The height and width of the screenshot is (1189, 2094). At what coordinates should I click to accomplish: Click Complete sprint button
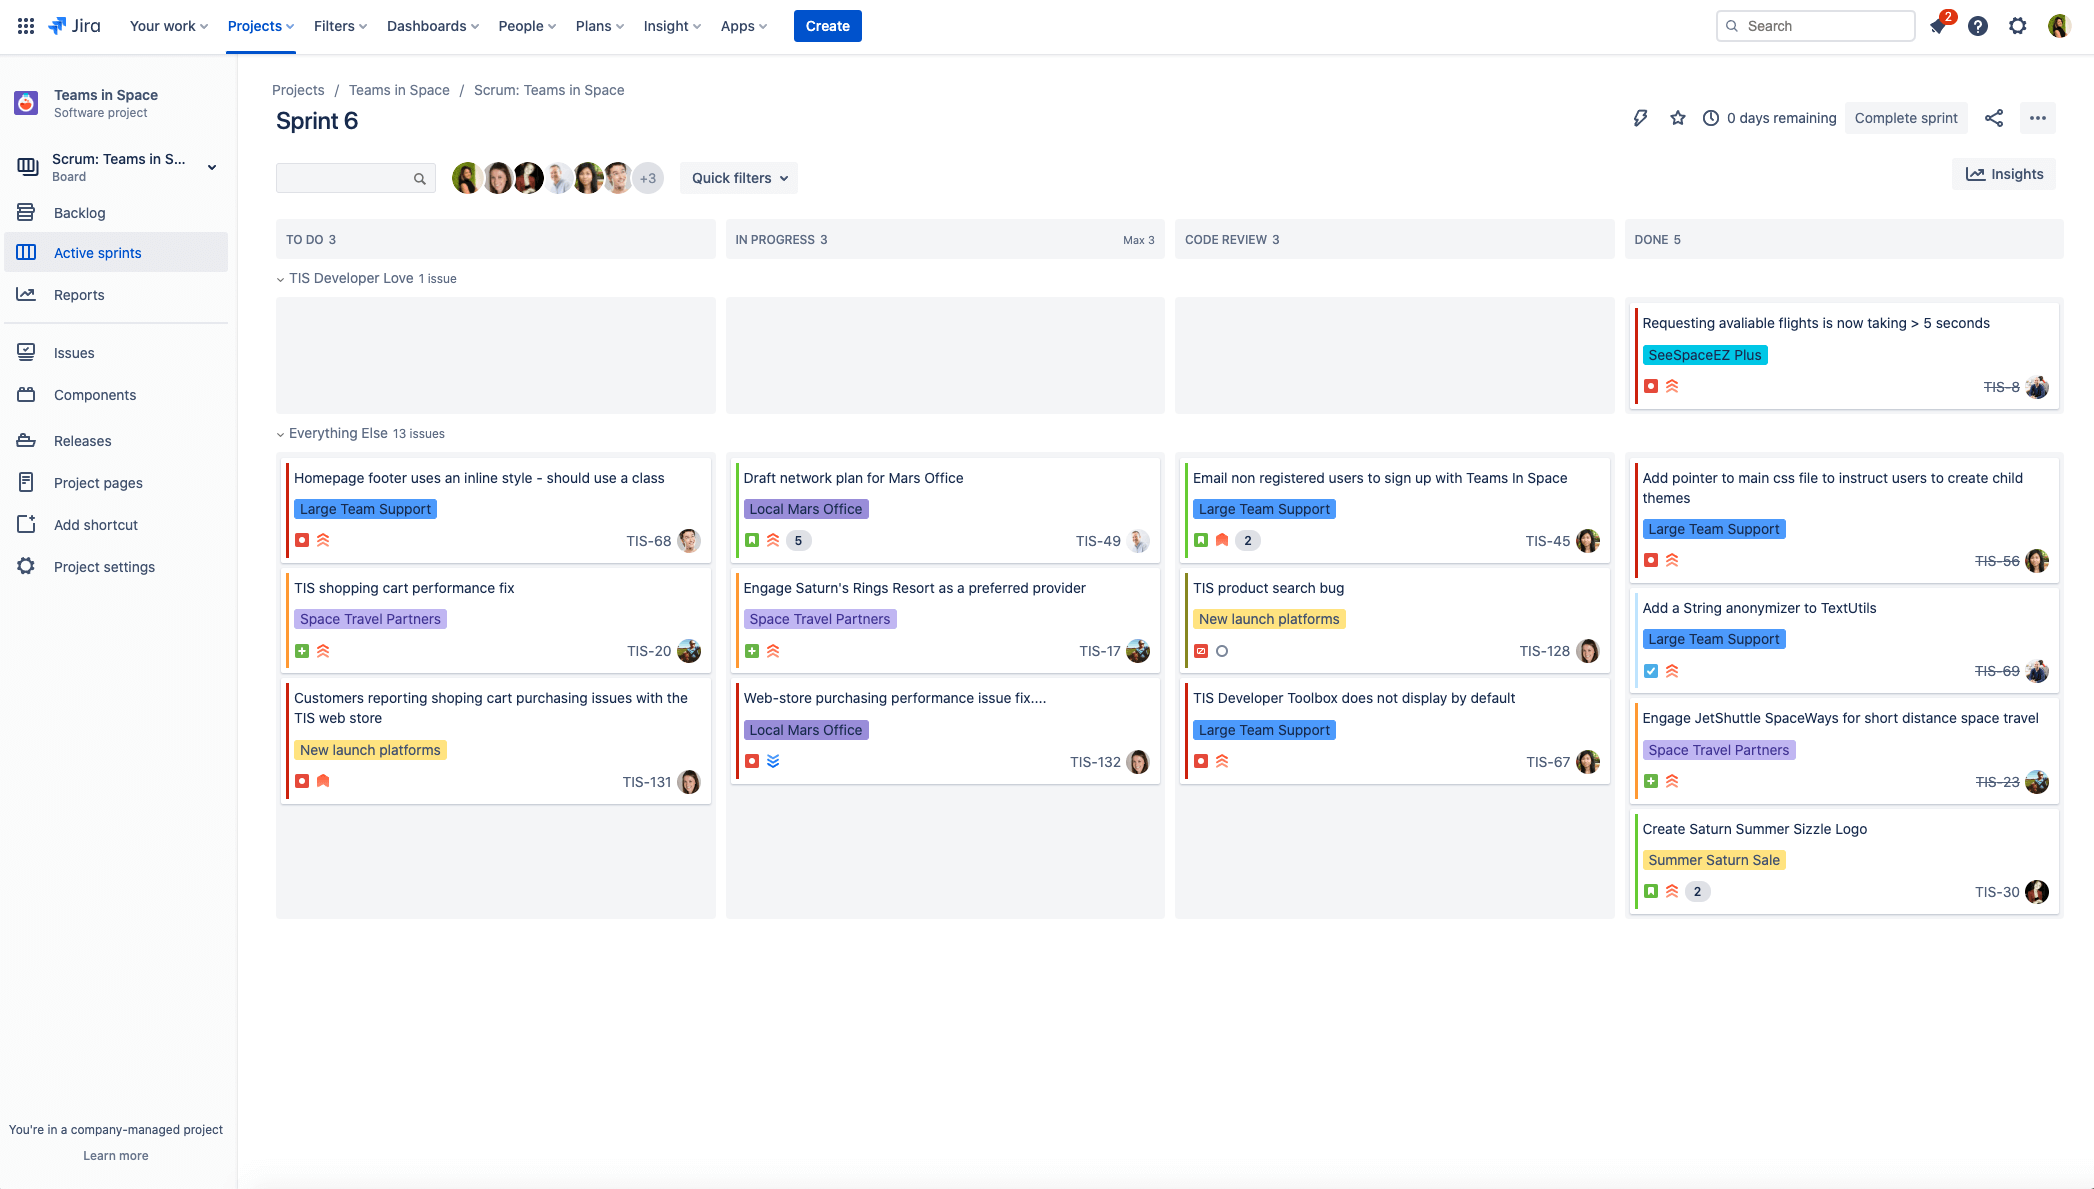[x=1907, y=118]
